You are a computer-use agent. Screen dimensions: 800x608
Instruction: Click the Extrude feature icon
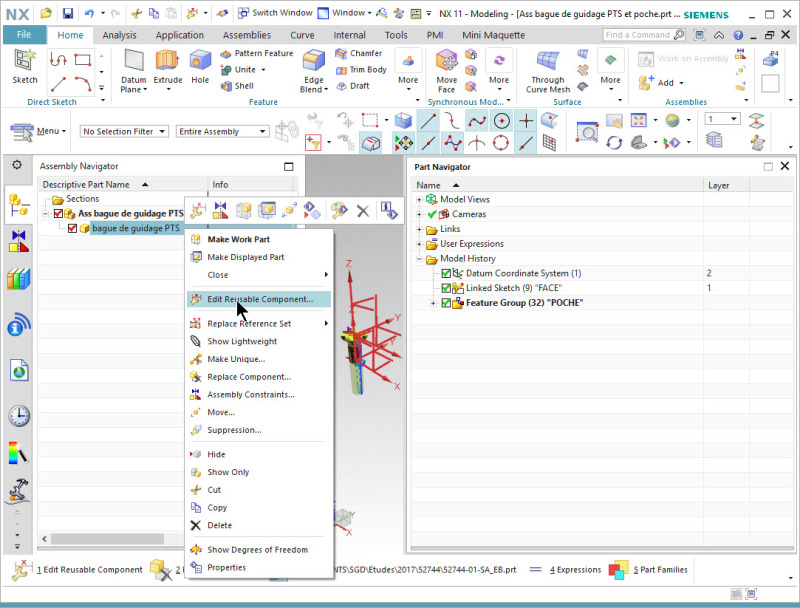click(x=167, y=71)
